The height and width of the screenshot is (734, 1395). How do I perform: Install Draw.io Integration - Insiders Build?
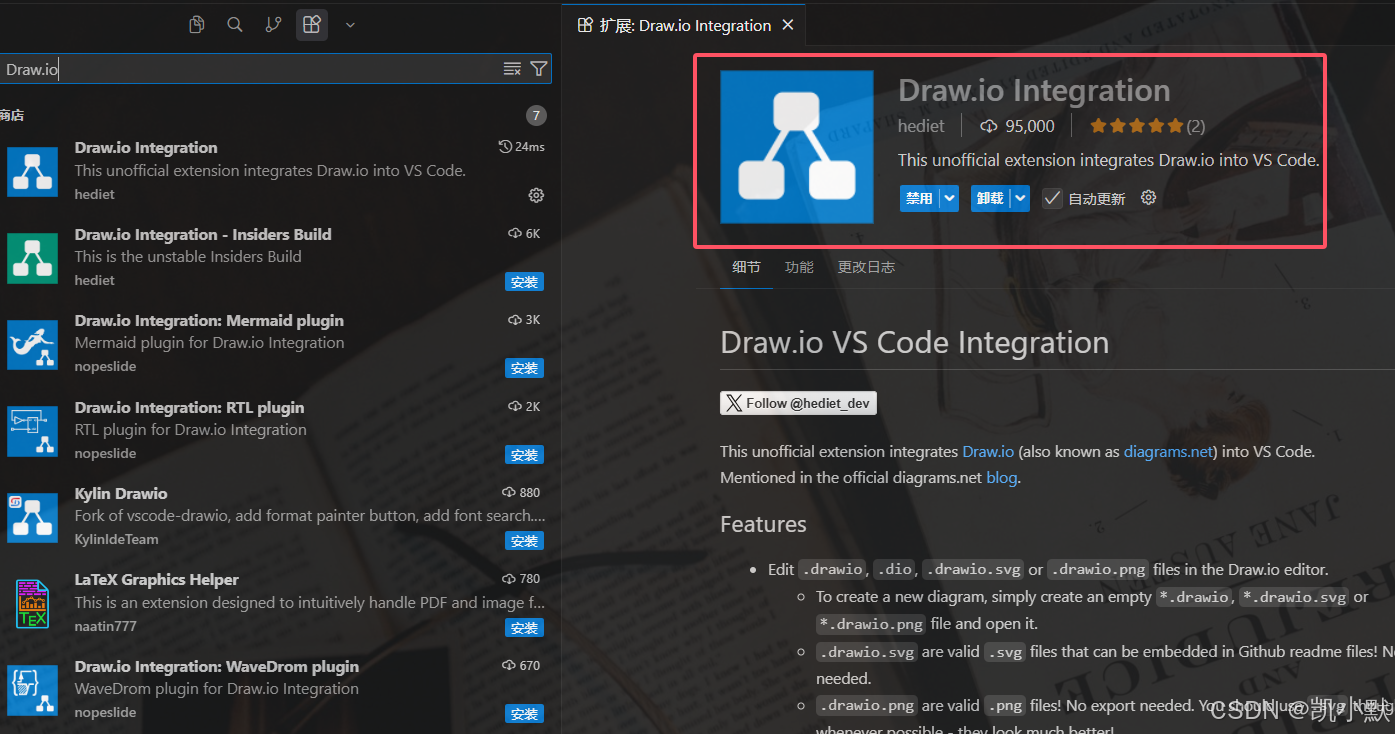click(524, 282)
